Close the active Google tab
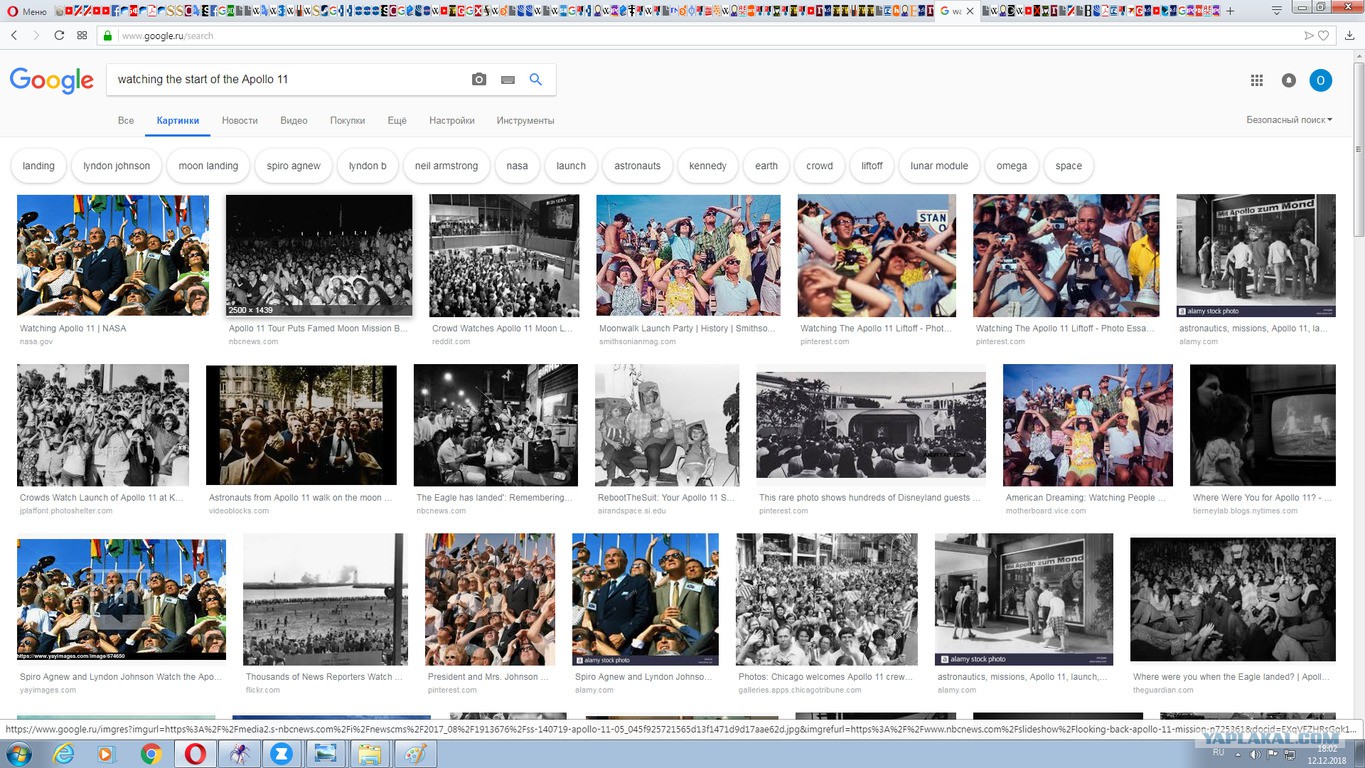Image resolution: width=1365 pixels, height=768 pixels. click(x=970, y=11)
